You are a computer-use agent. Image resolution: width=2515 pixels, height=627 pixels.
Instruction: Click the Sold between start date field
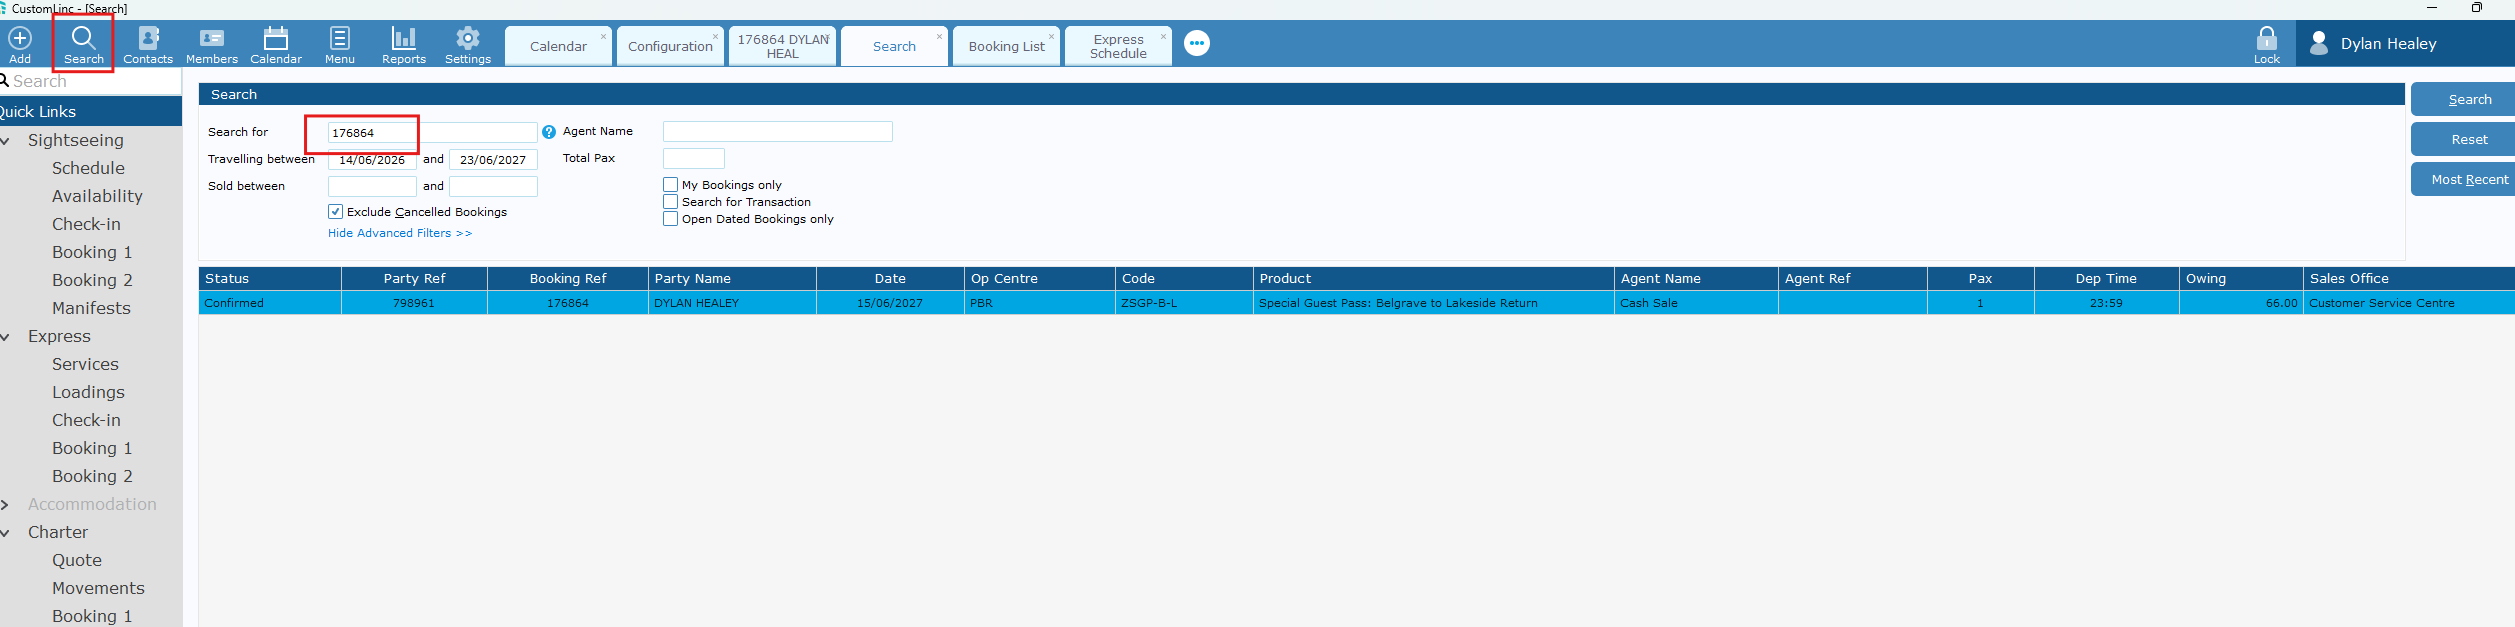pos(372,186)
